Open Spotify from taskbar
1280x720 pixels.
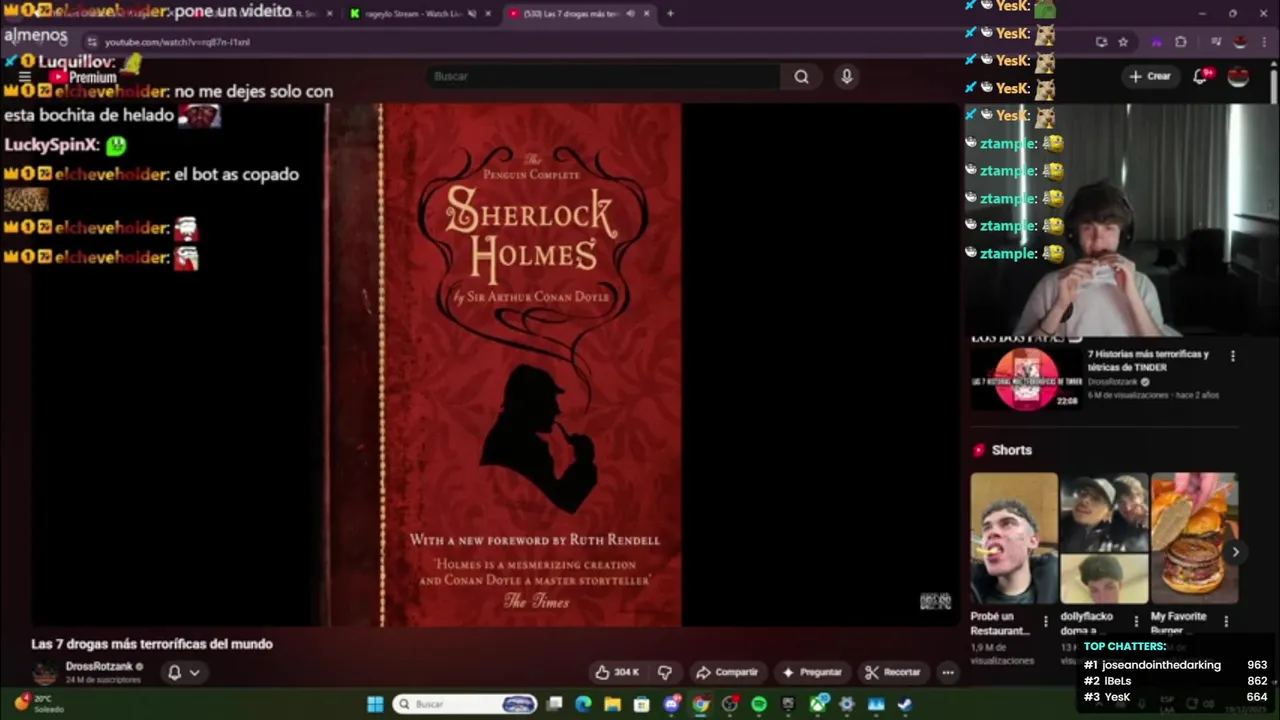[x=759, y=704]
